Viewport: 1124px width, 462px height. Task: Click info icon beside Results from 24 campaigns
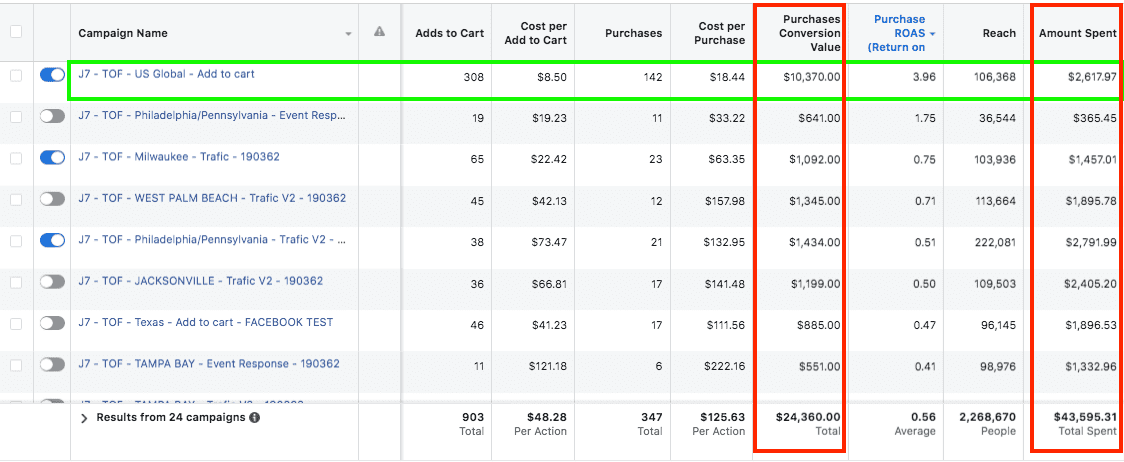[x=254, y=418]
